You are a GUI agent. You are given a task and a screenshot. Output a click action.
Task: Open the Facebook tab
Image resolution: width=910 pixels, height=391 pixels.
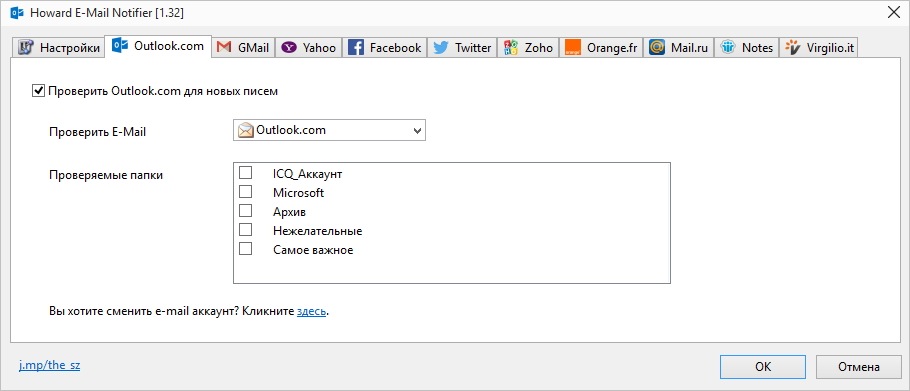point(385,48)
